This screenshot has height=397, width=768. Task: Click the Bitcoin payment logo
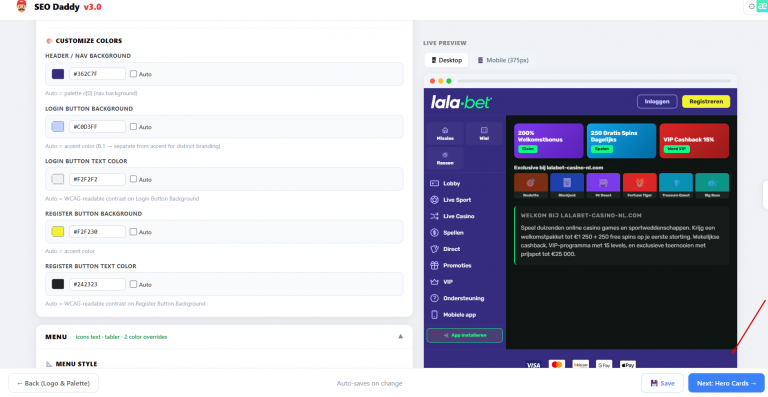(x=580, y=365)
